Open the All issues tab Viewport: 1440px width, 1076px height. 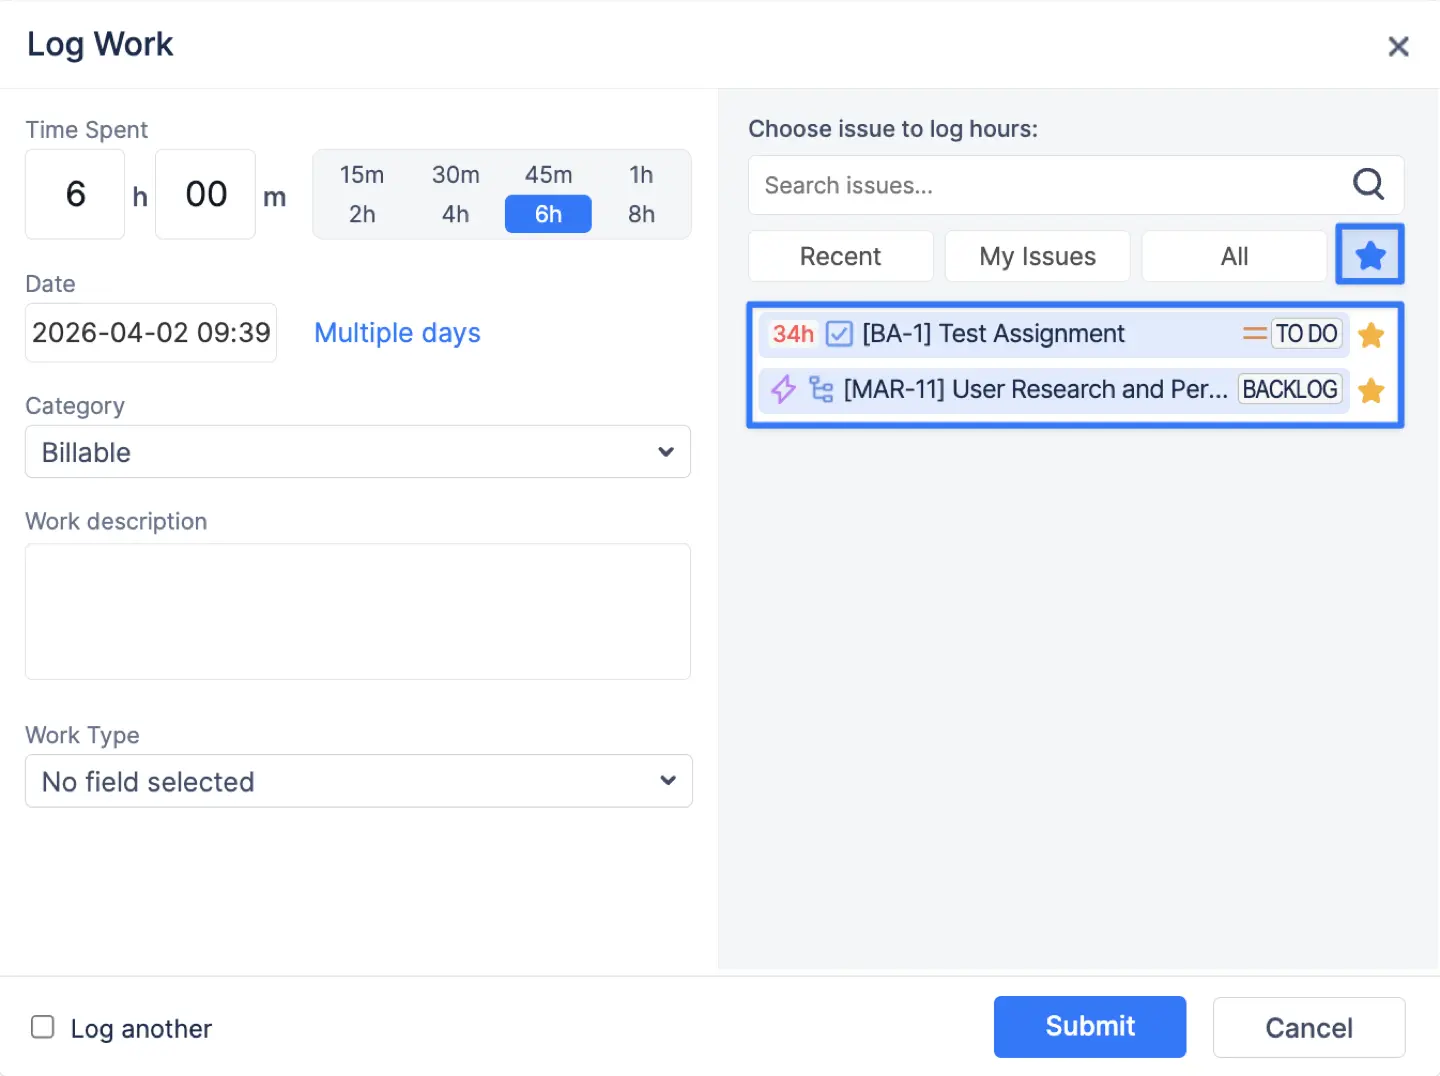pos(1234,256)
